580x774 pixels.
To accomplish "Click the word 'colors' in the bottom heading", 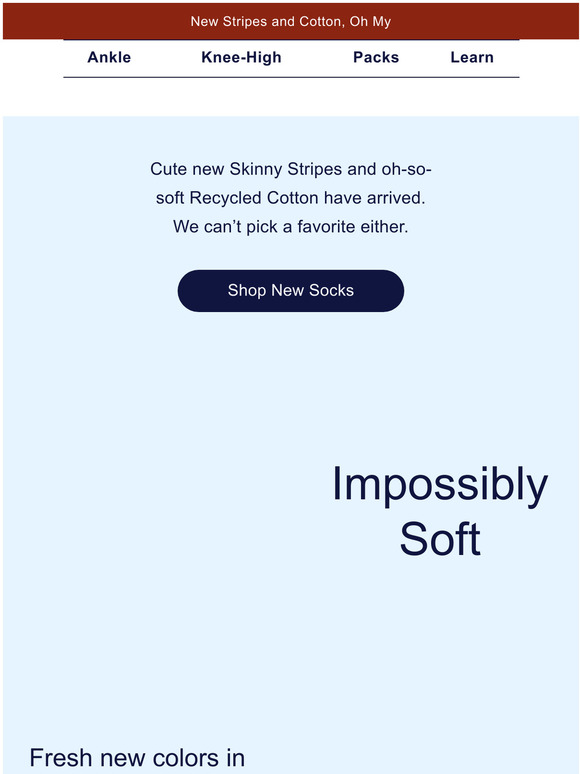I will pos(186,758).
